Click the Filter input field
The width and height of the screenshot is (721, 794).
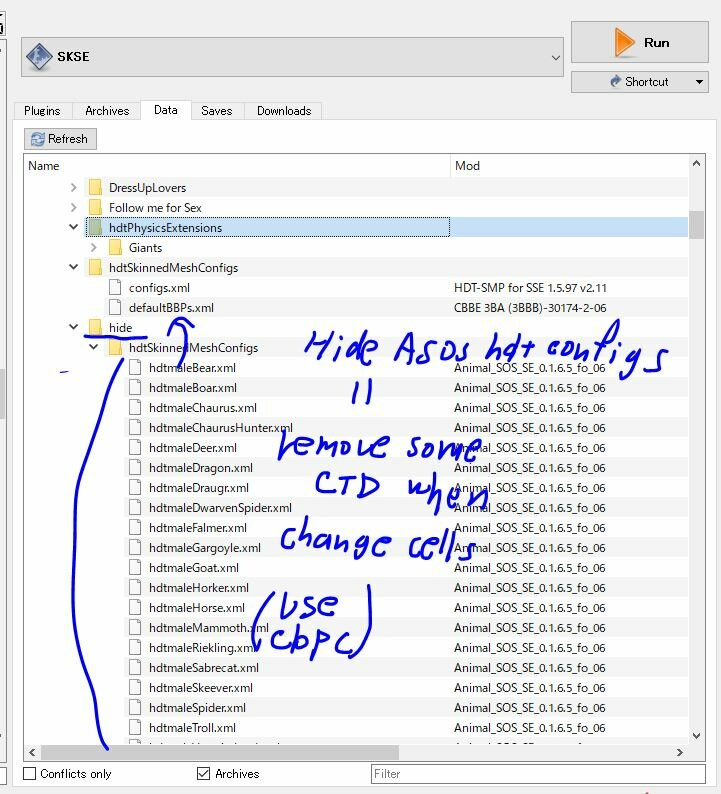click(x=538, y=774)
